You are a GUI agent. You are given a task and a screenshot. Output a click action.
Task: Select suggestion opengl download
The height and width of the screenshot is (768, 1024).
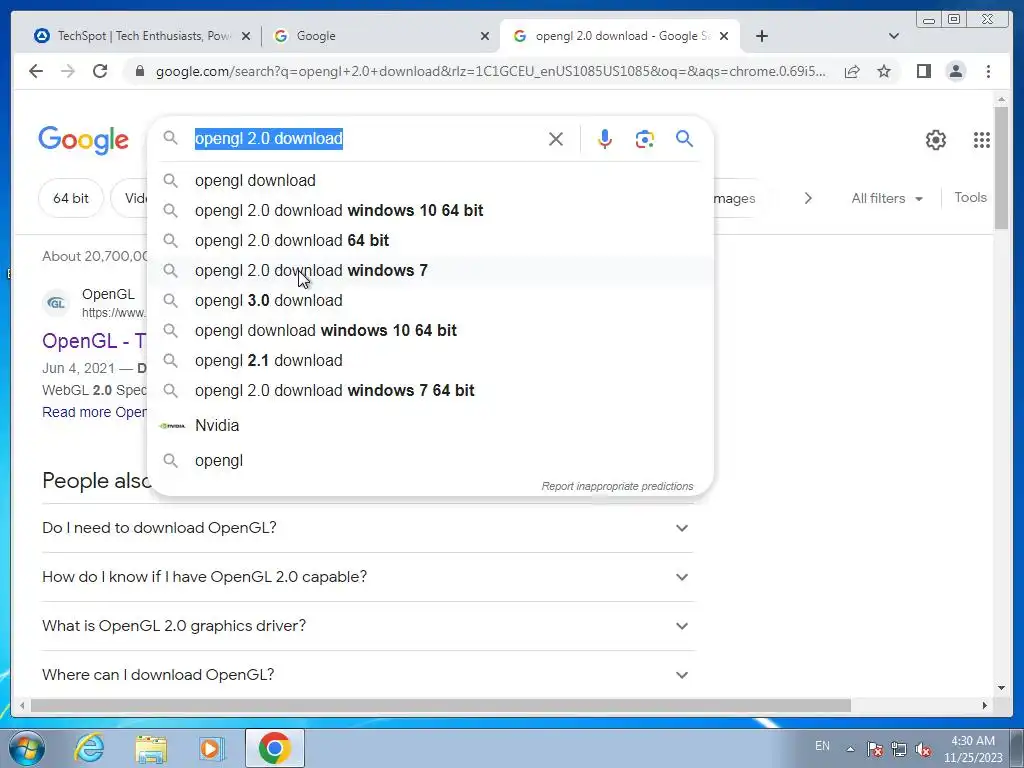431,180
